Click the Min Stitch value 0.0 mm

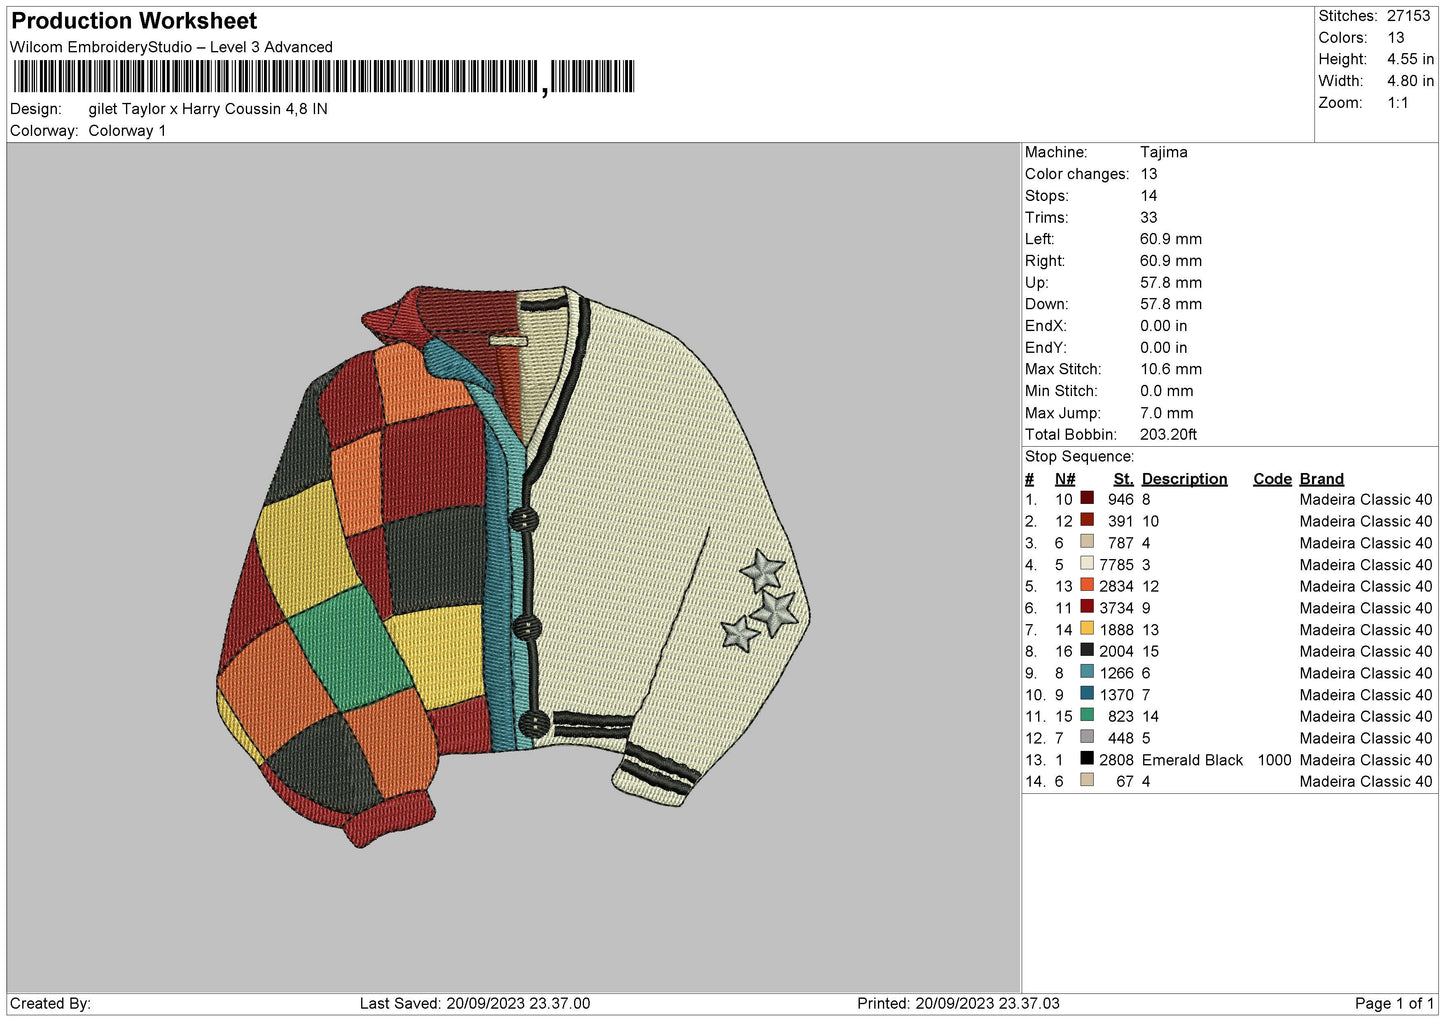(x=1167, y=391)
